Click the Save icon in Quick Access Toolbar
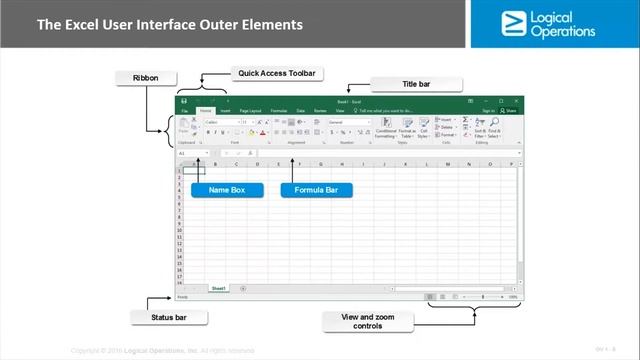Viewport: 640px width, 360px height. point(184,101)
